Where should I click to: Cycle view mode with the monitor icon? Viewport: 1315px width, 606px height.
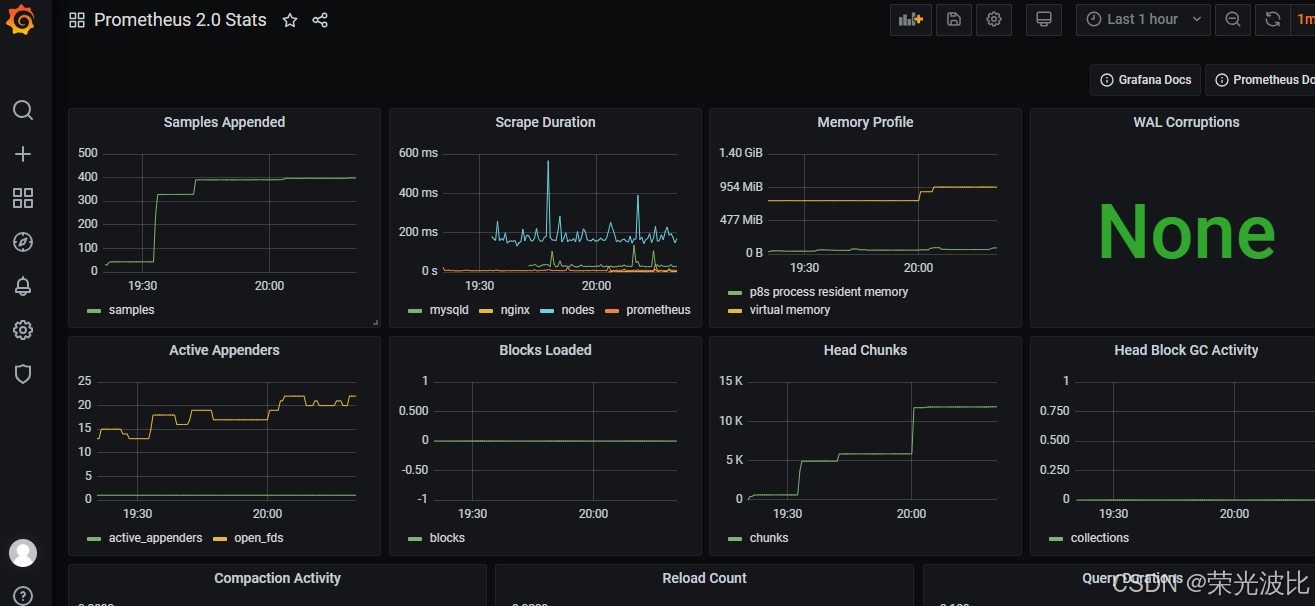1044,19
